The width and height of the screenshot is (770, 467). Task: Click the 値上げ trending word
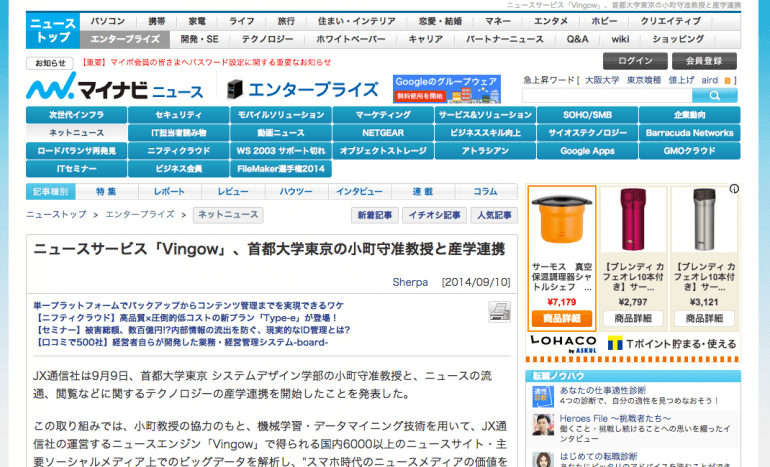(x=681, y=81)
